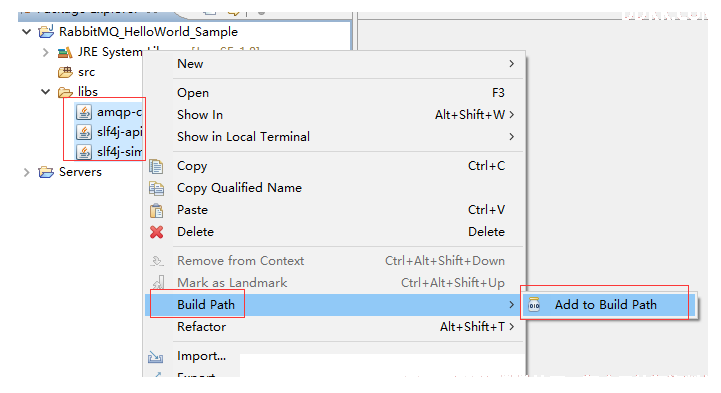This screenshot has width=721, height=393.
Task: Expand the JRE System Library node
Action: (x=46, y=52)
